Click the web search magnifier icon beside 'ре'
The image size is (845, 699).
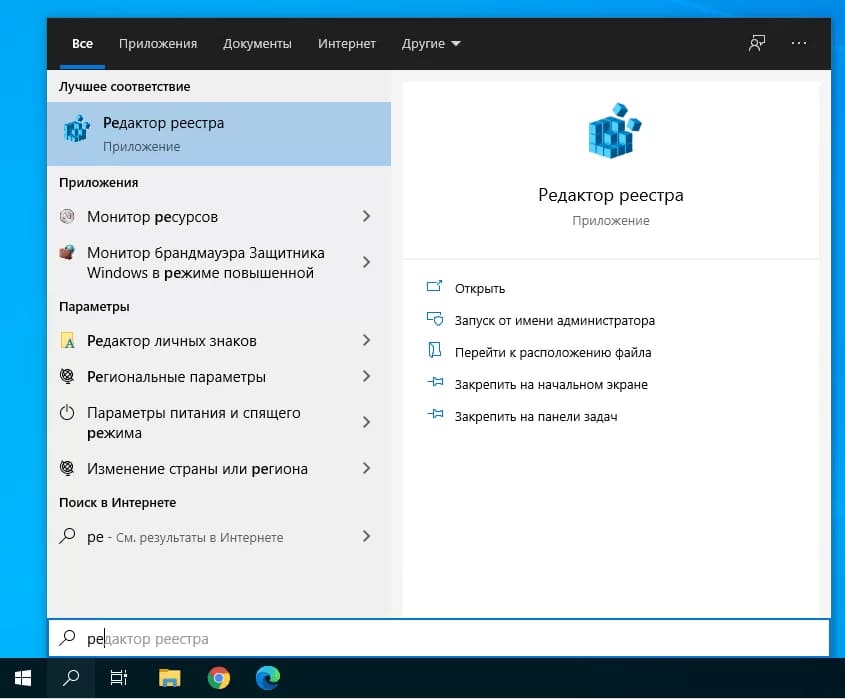[67, 536]
